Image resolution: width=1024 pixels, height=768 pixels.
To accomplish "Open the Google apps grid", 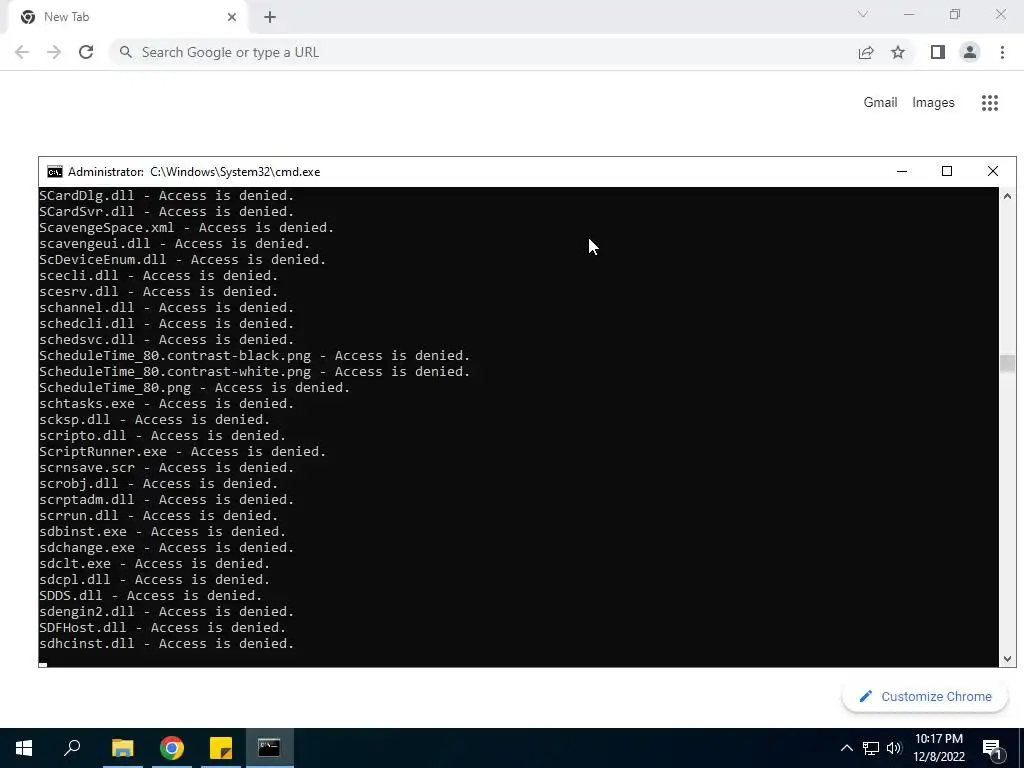I will pyautogui.click(x=990, y=103).
